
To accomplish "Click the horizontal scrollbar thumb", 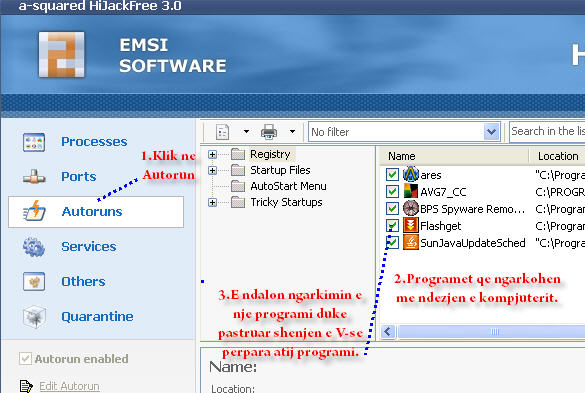I will (492, 331).
